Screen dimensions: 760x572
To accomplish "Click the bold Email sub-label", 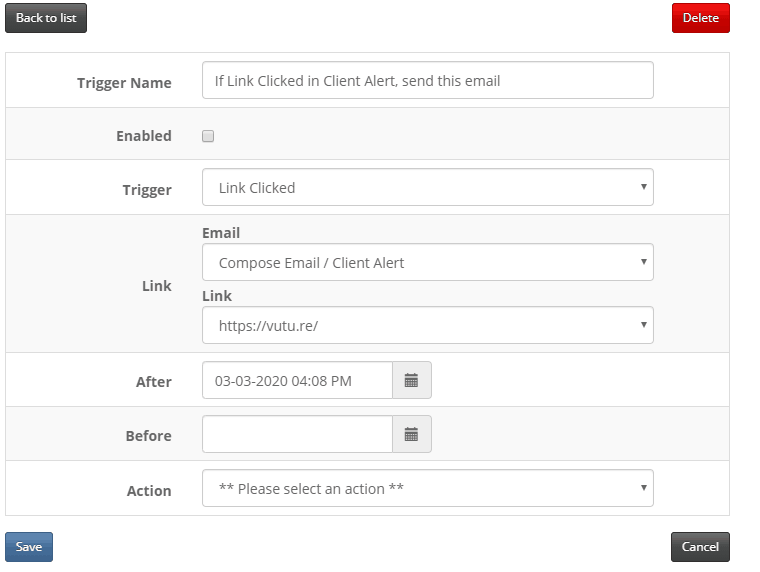I will [221, 233].
